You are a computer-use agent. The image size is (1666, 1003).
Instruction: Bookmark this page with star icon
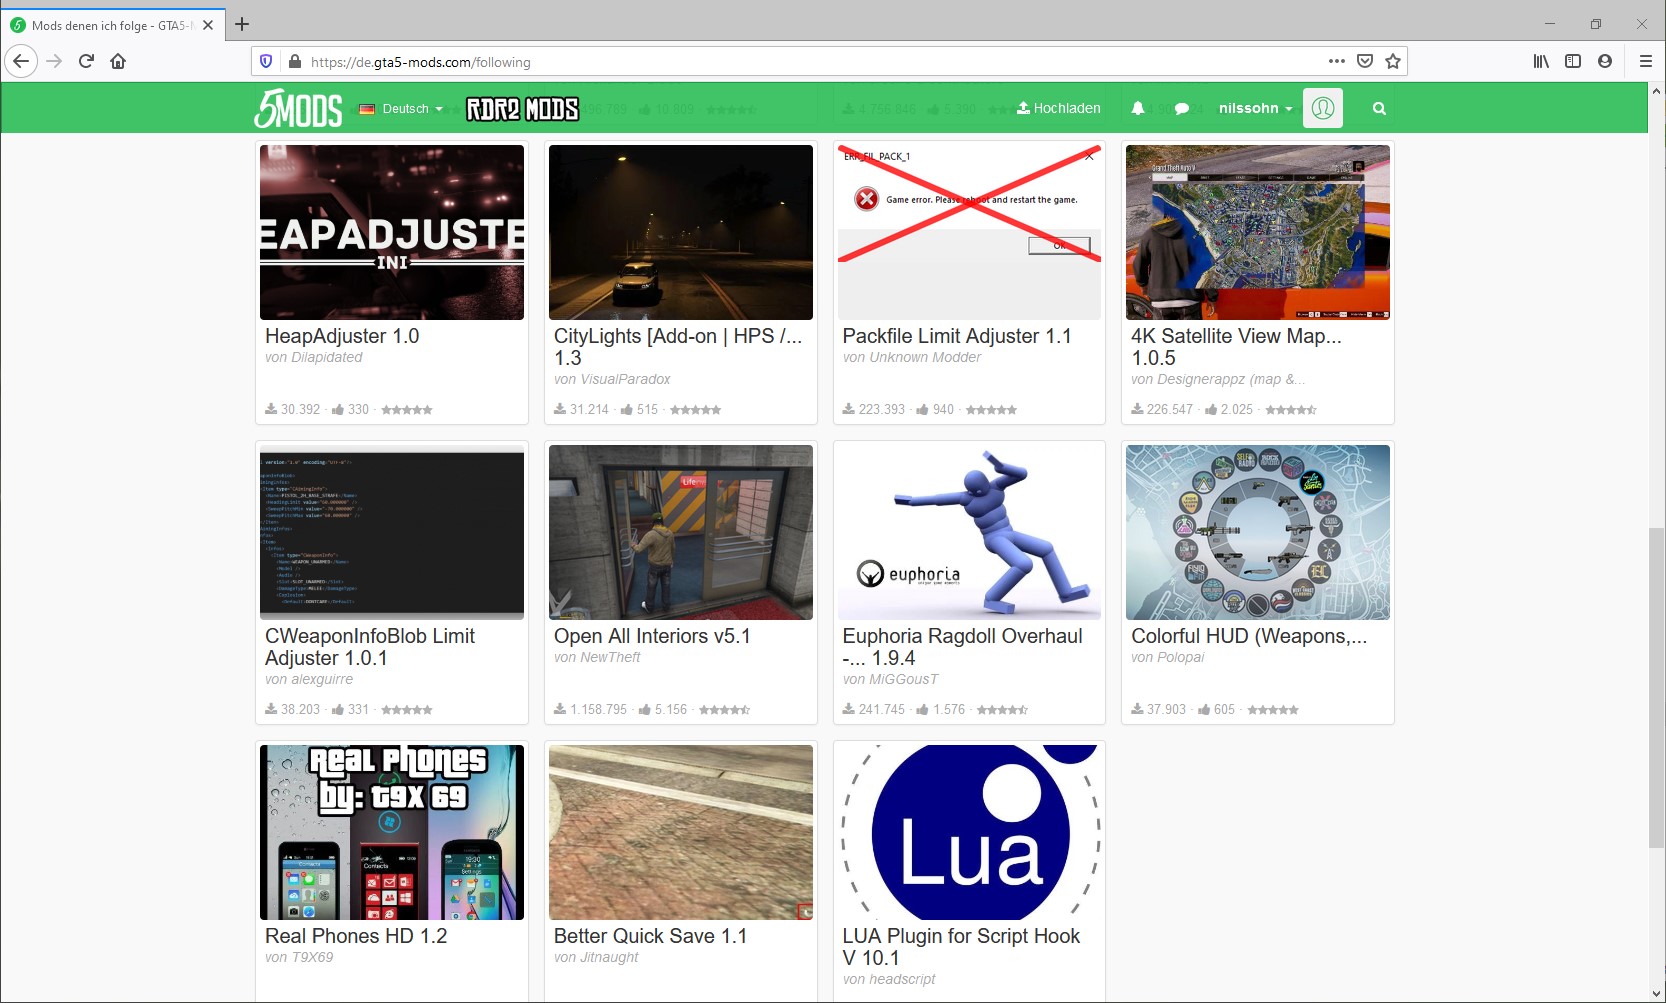point(1393,61)
